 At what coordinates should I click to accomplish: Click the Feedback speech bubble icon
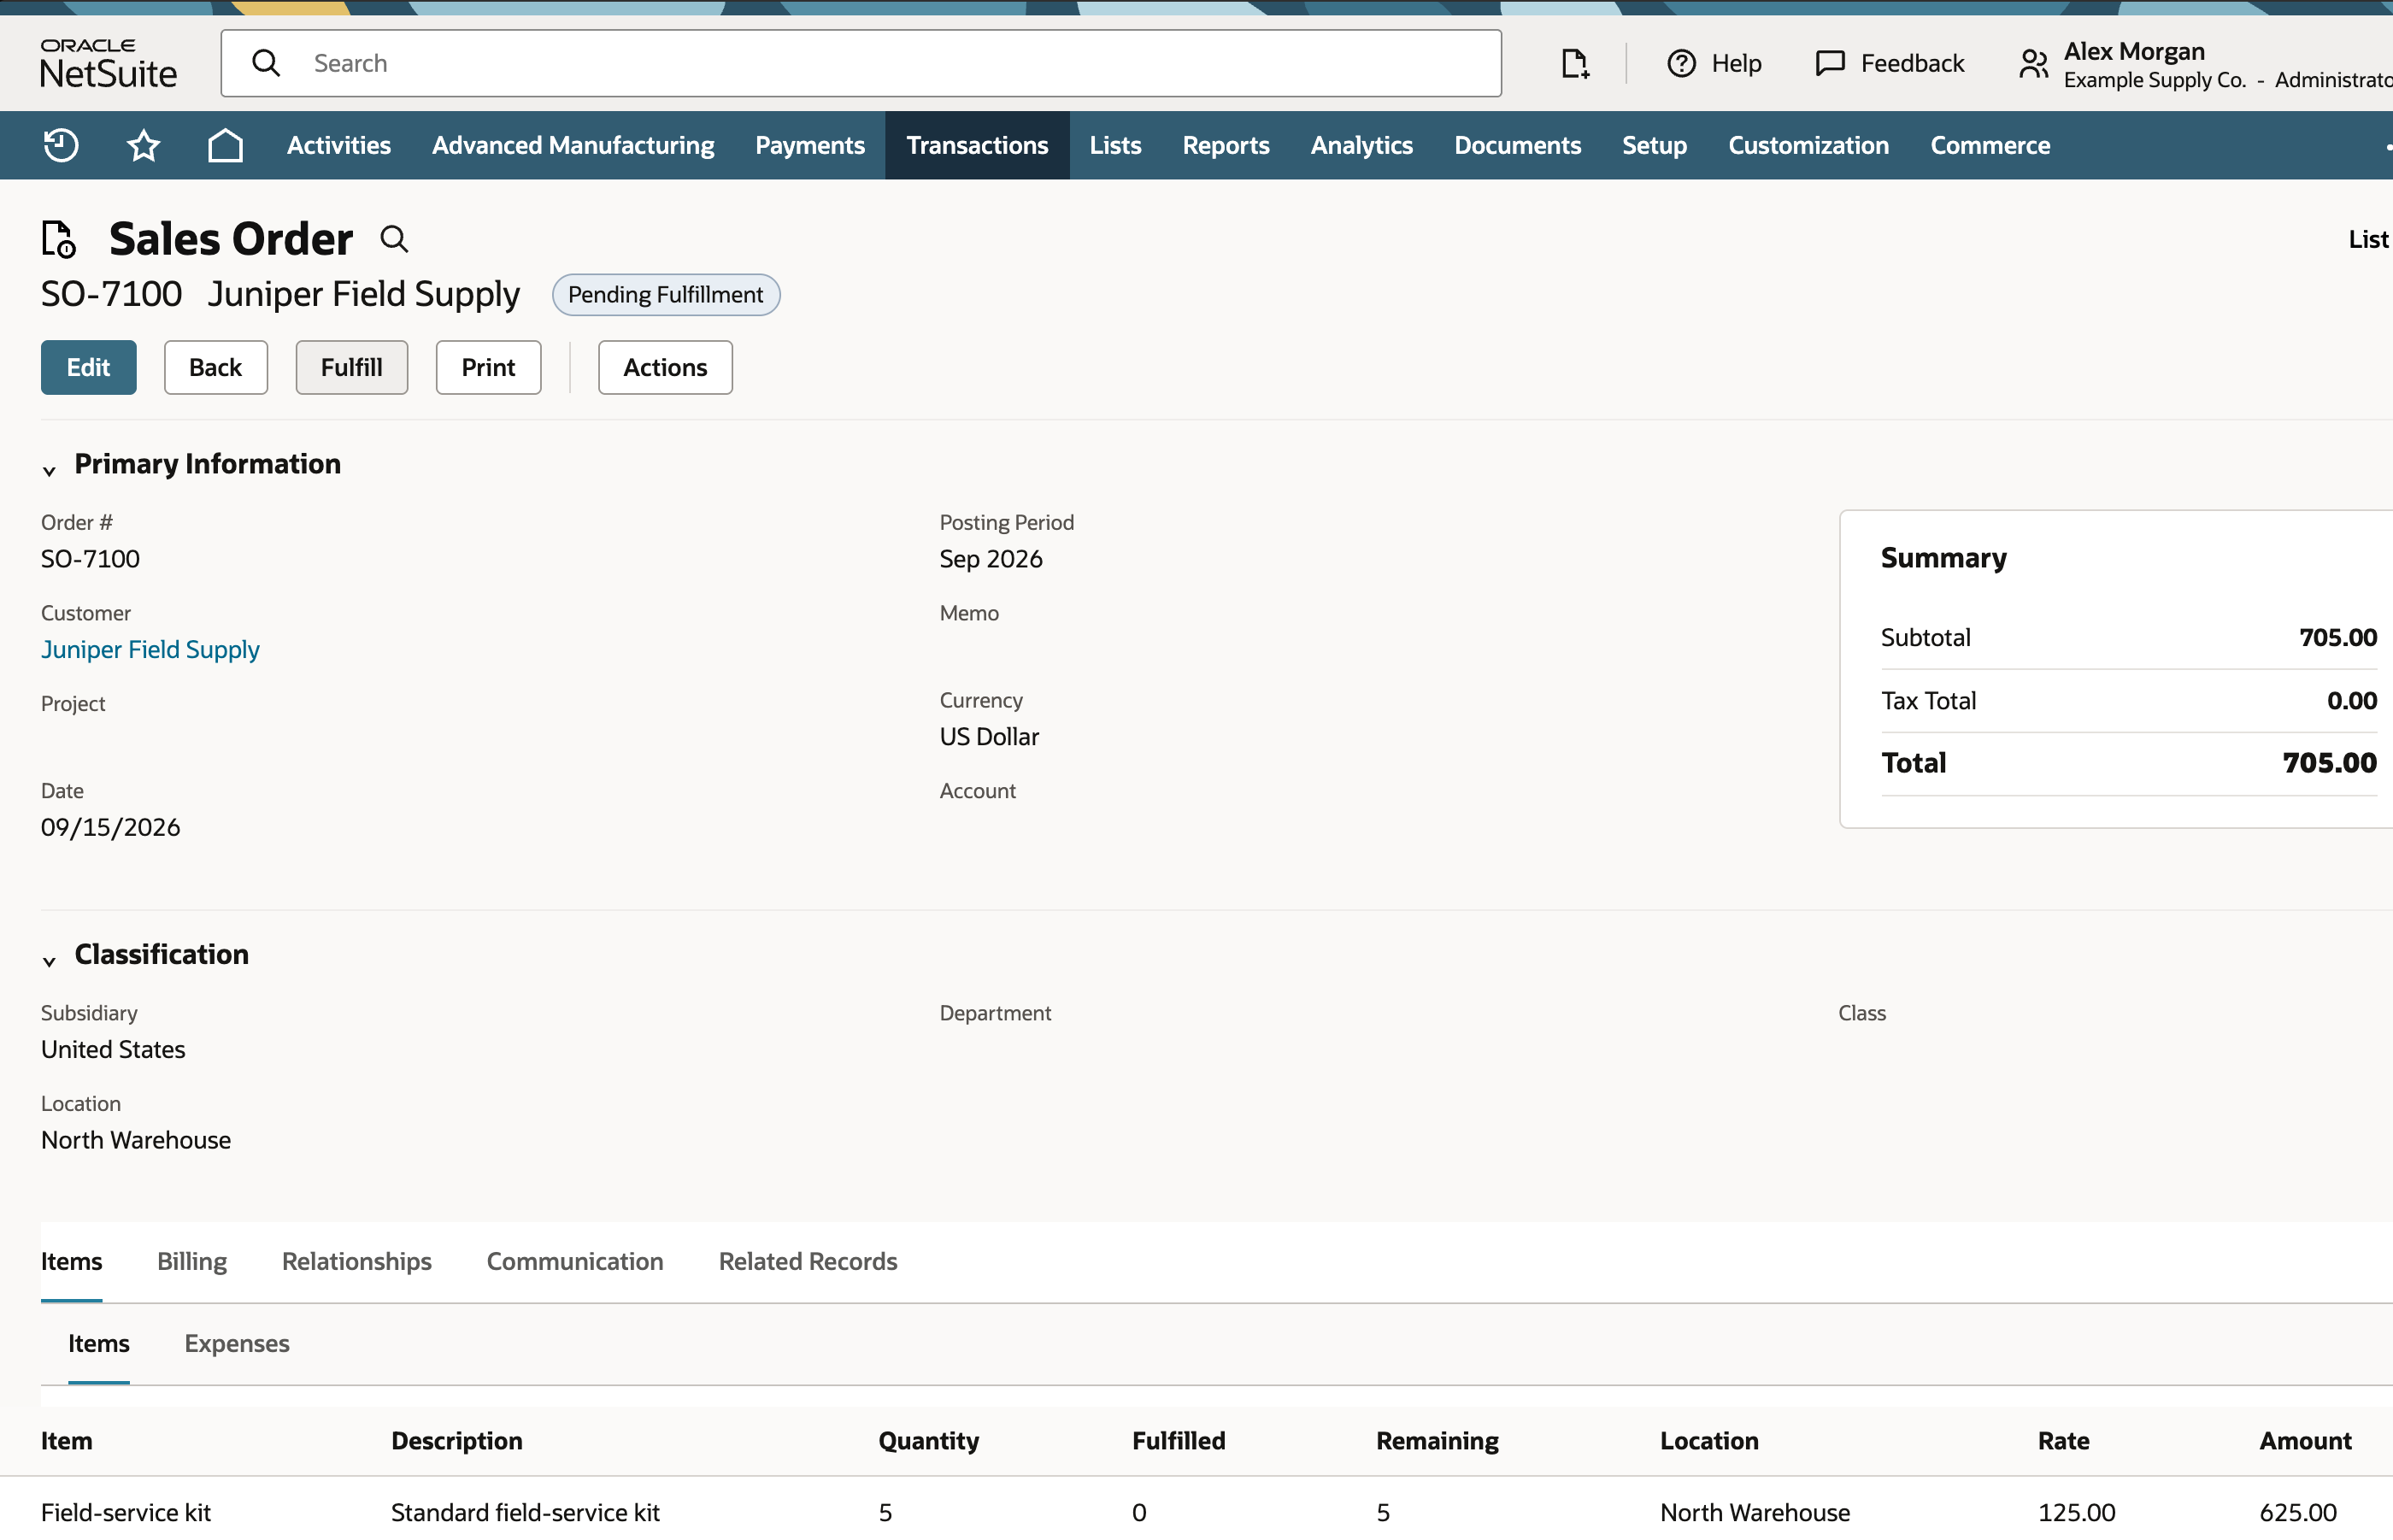coord(1830,63)
